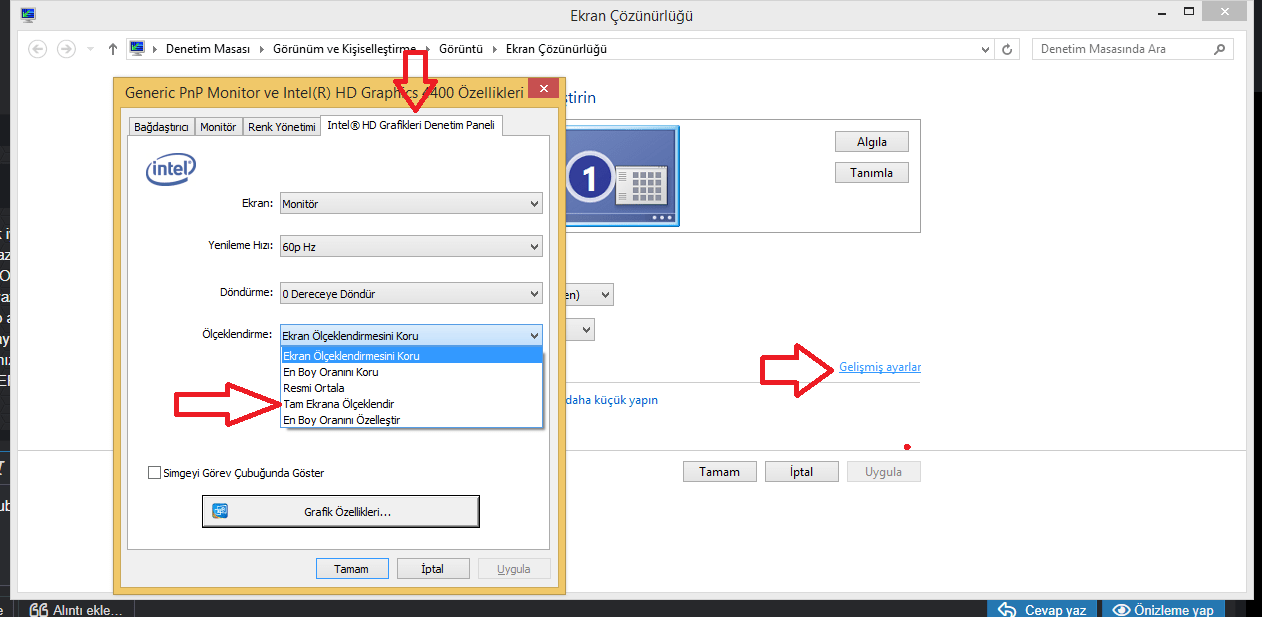
Task: Click the Önizleme yap button
Action: pos(1163,609)
